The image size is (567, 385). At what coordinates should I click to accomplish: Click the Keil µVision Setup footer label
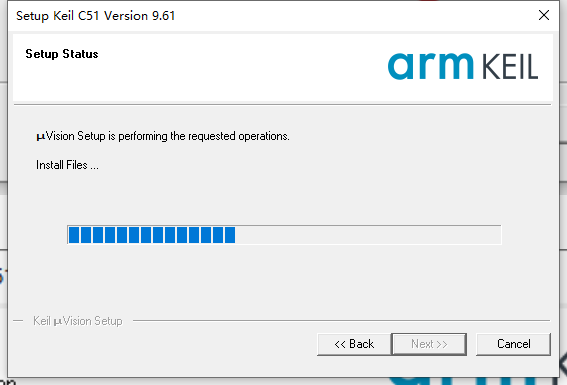(78, 321)
